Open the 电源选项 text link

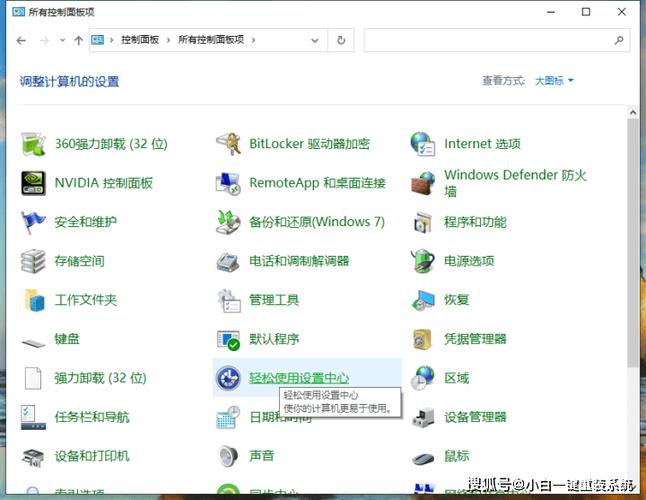pos(469,261)
